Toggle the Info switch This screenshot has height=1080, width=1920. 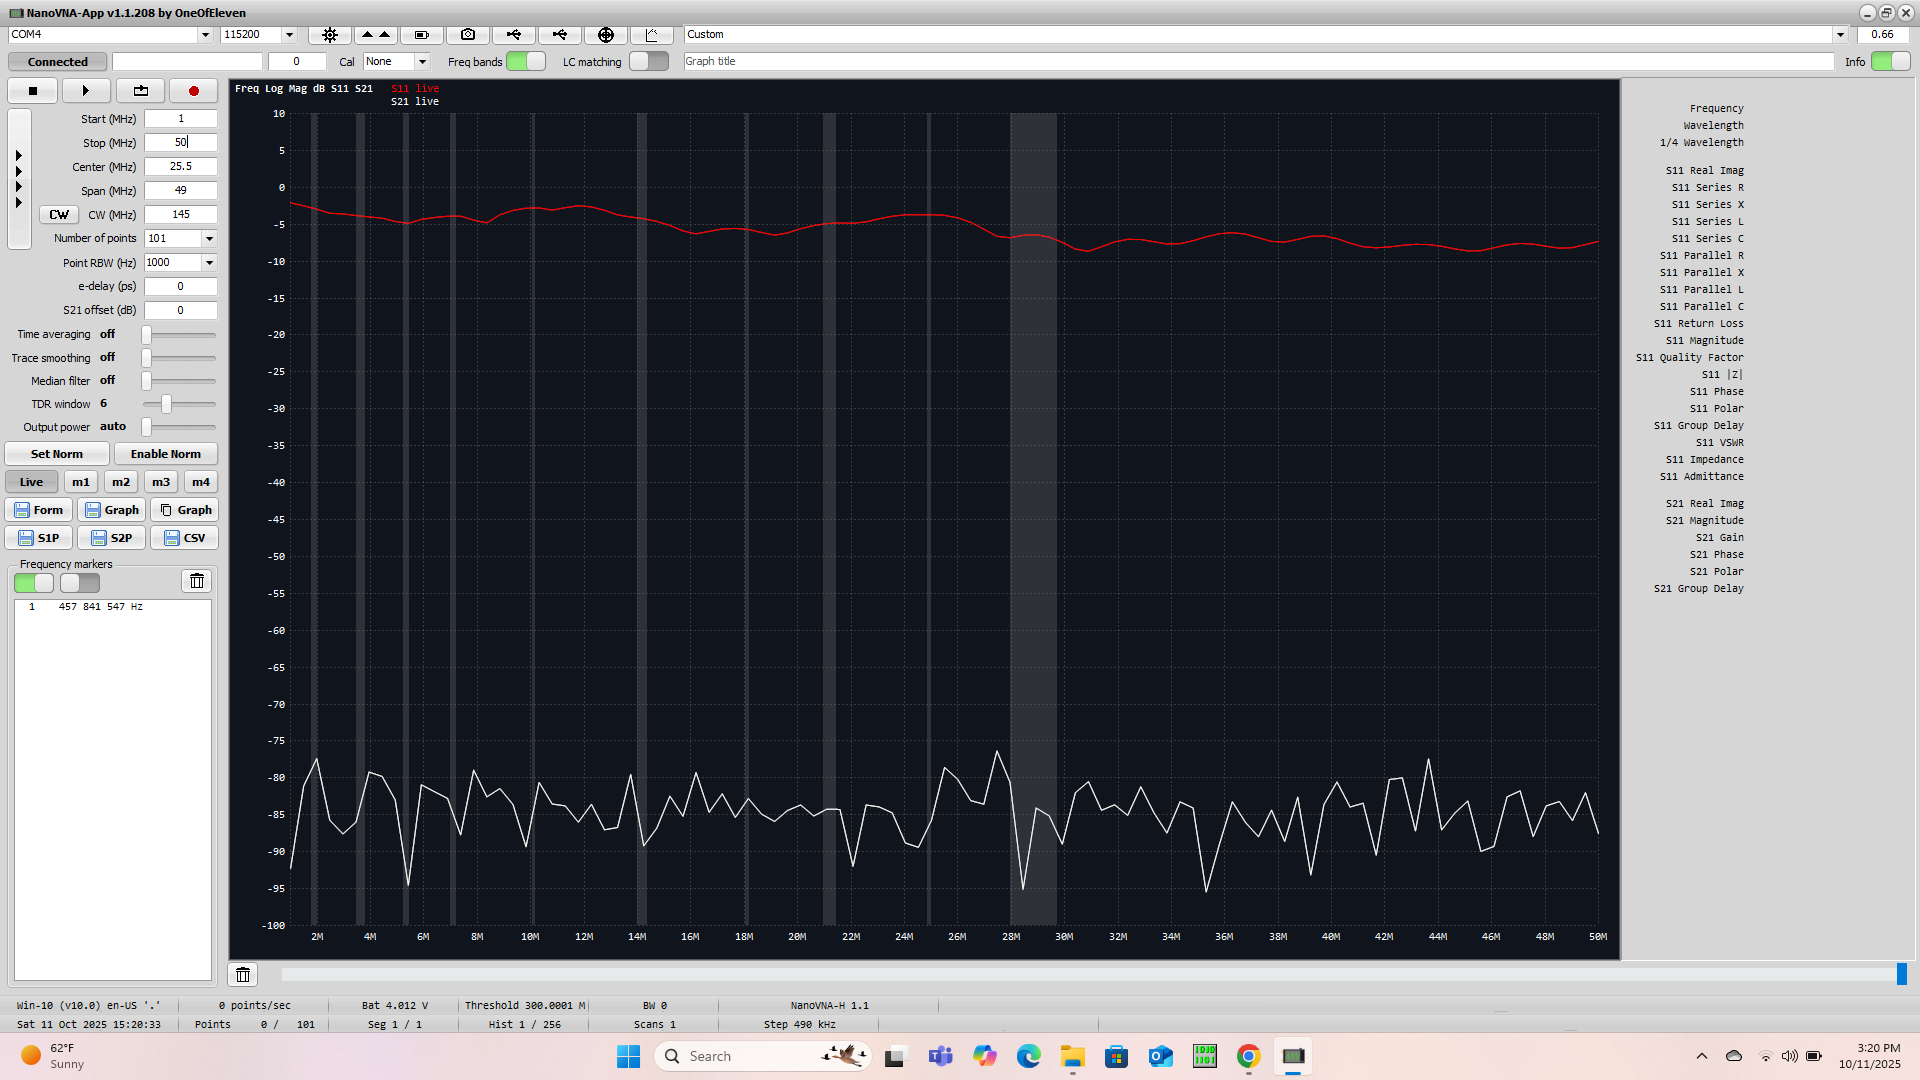click(1890, 62)
